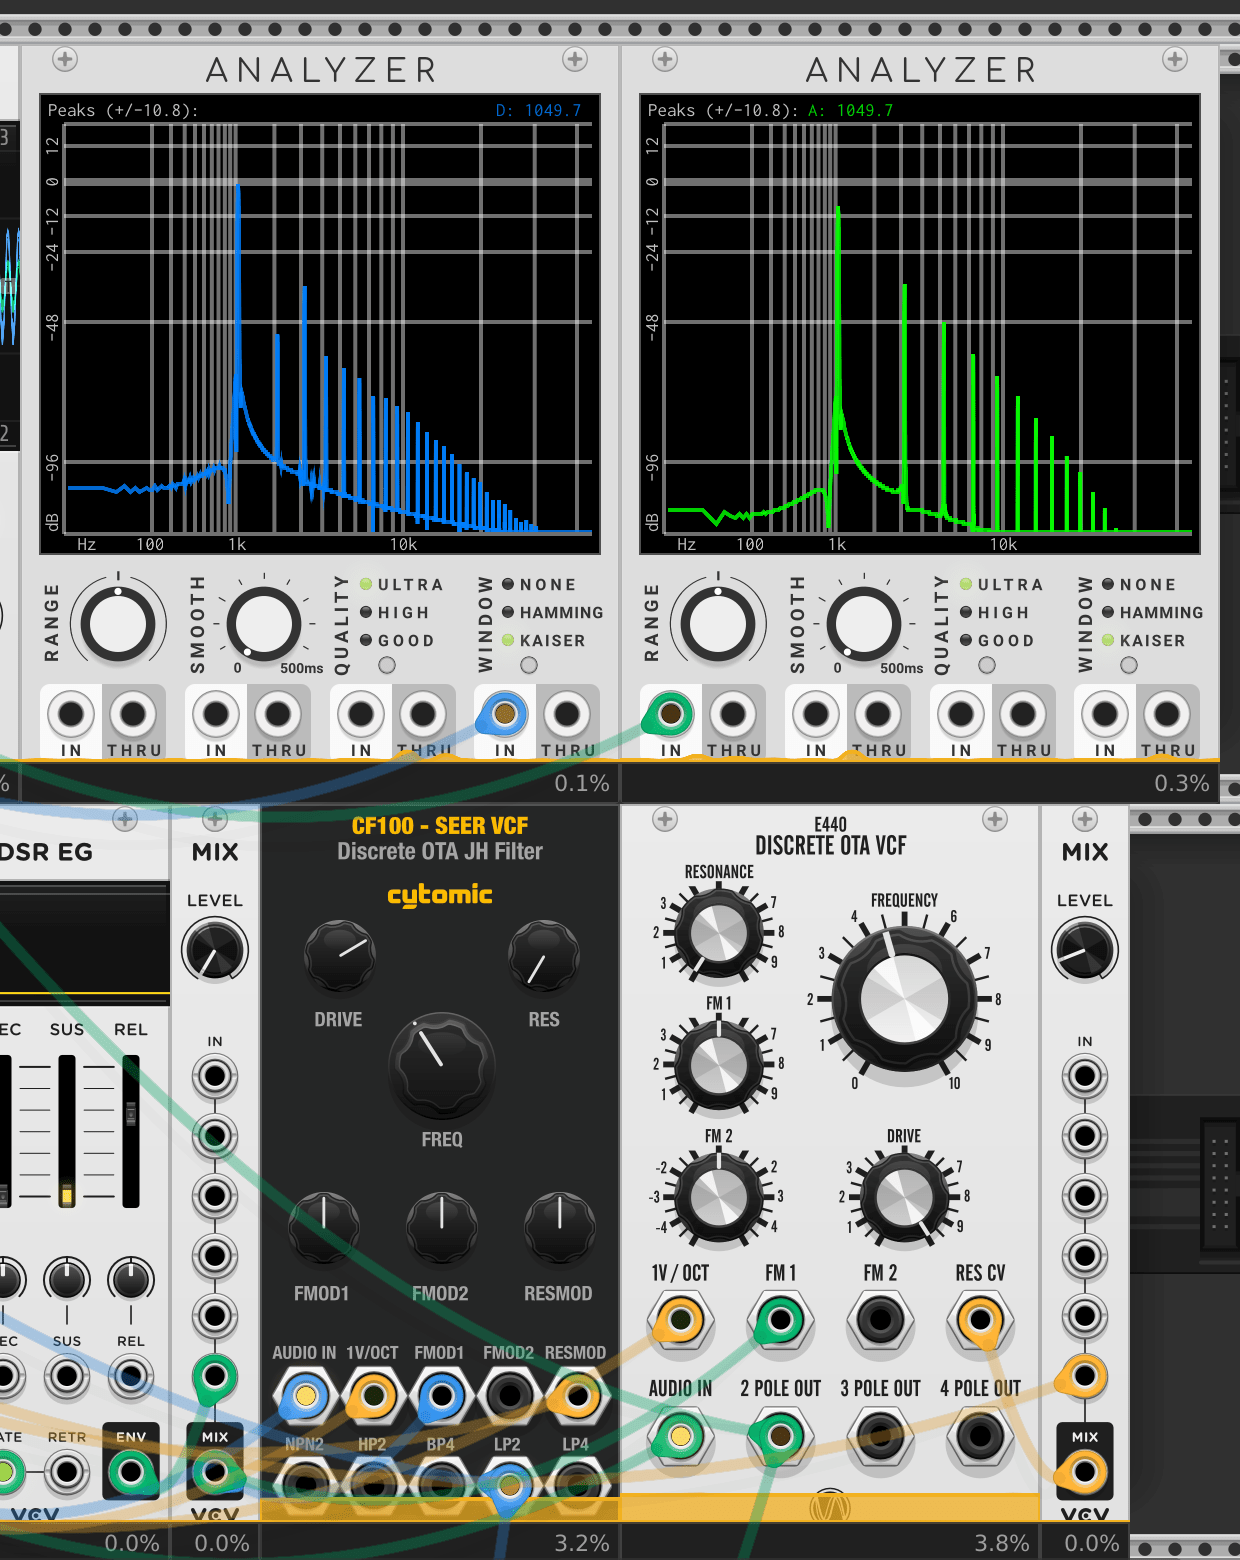The image size is (1240, 1560).
Task: Click the large E440 FREQUENCY knob
Action: (904, 999)
